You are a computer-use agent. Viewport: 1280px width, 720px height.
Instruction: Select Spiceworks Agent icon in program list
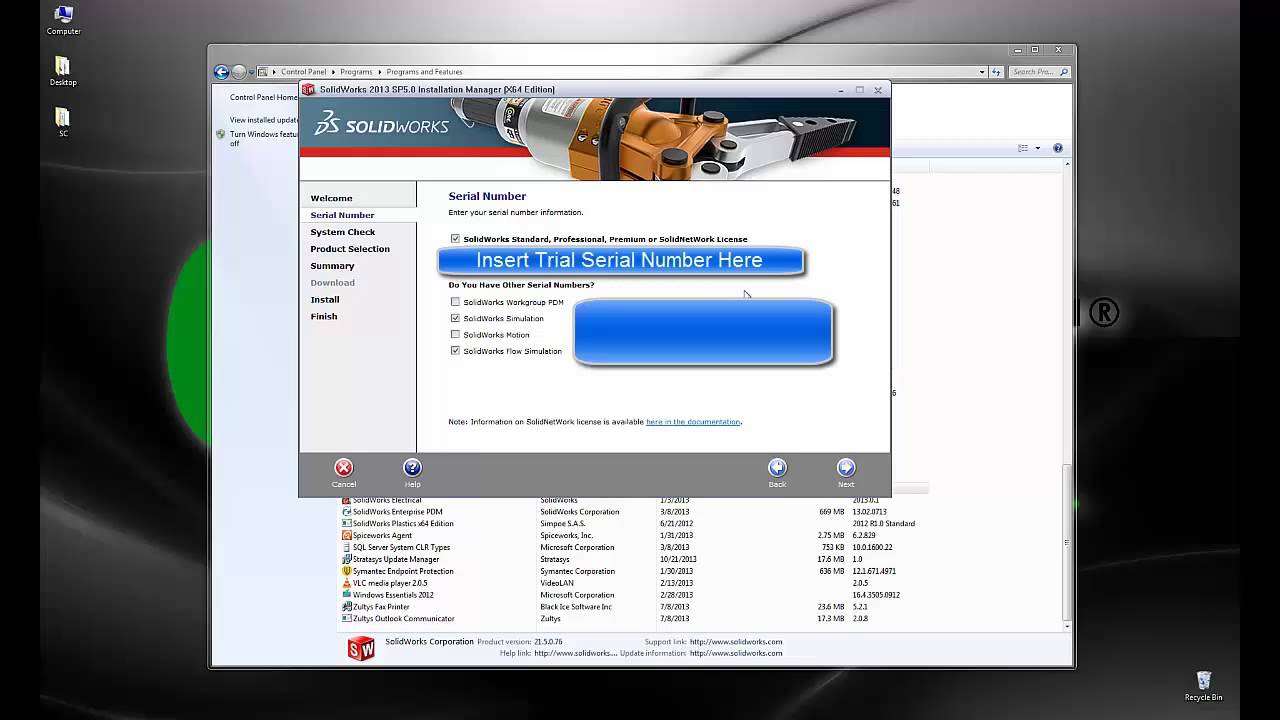(x=346, y=535)
